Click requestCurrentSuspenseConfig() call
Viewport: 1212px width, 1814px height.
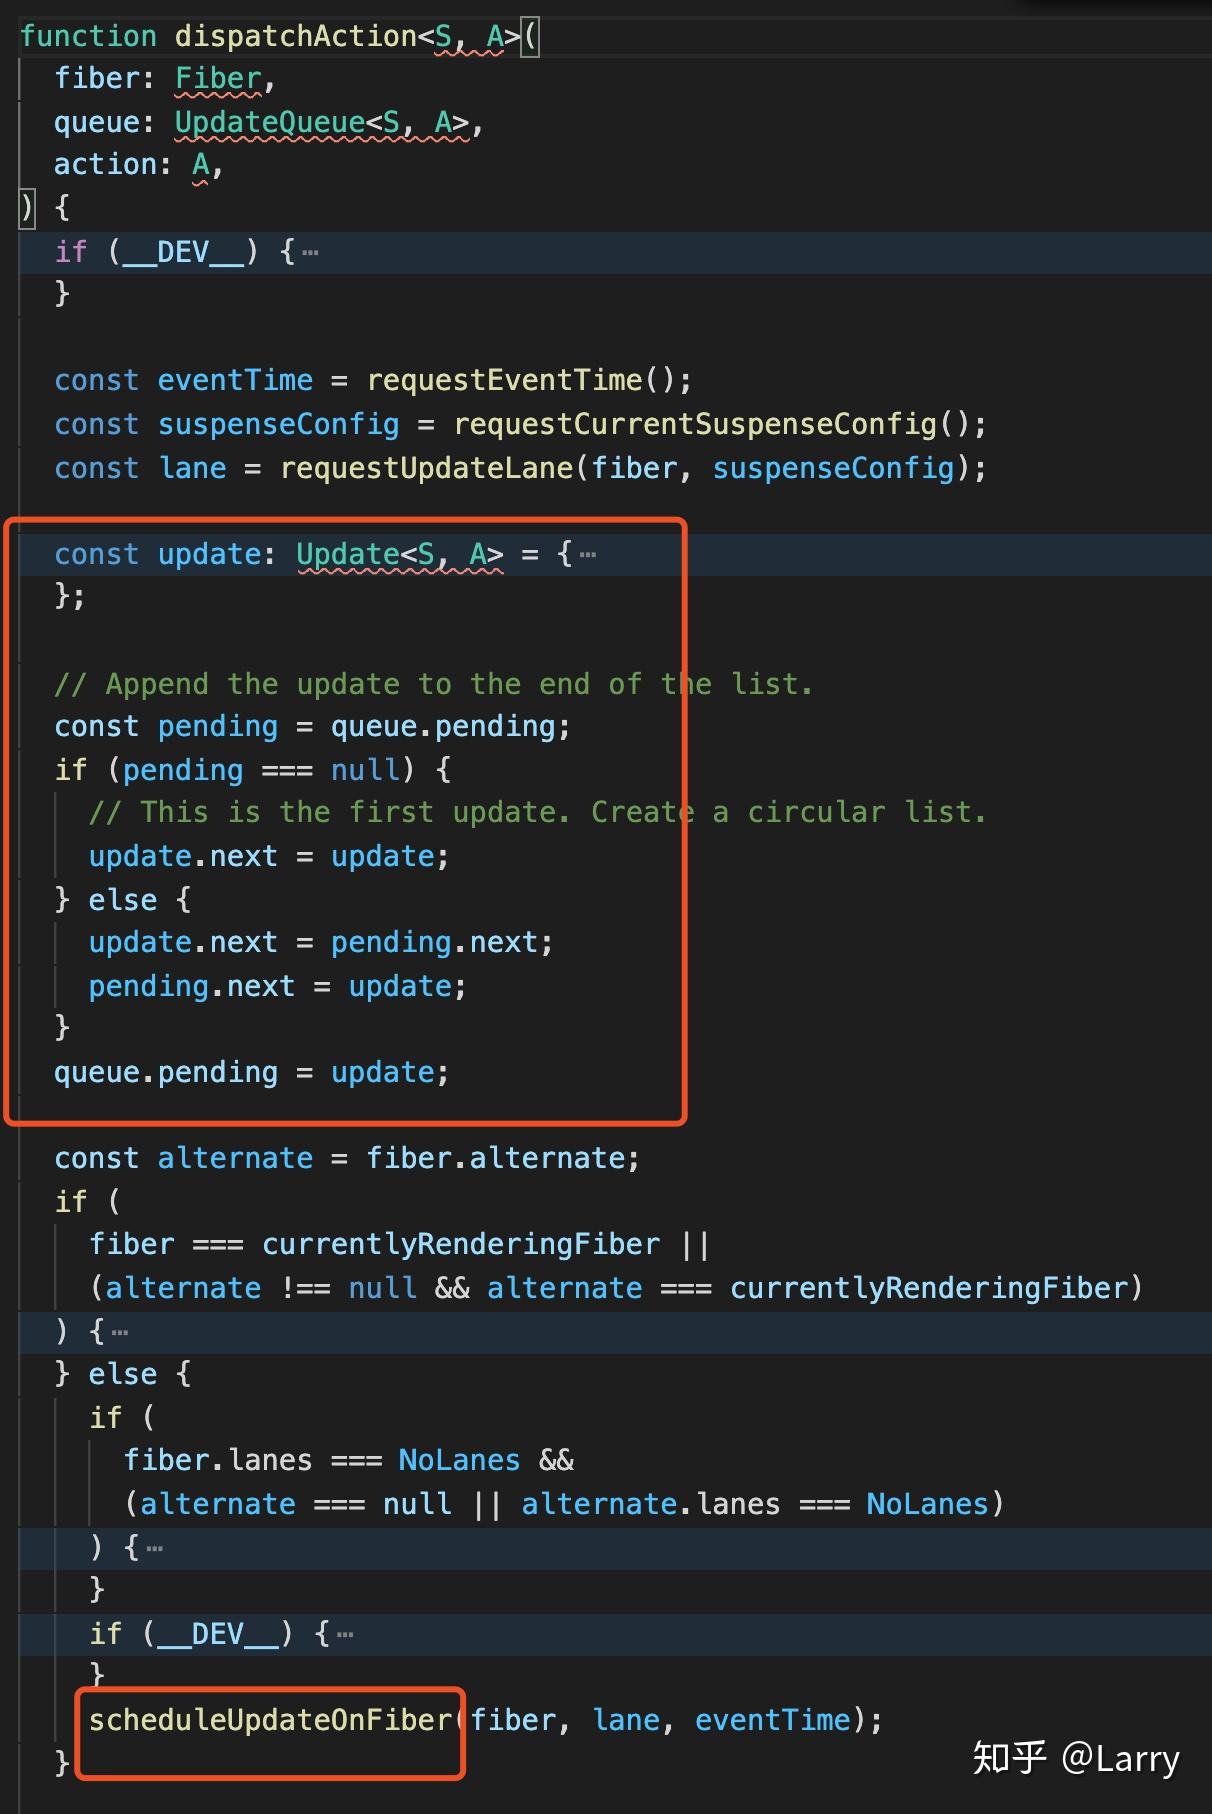coord(711,425)
